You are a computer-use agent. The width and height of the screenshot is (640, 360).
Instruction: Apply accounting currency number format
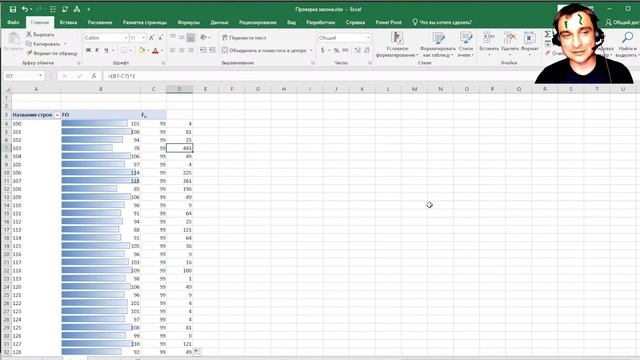point(322,50)
